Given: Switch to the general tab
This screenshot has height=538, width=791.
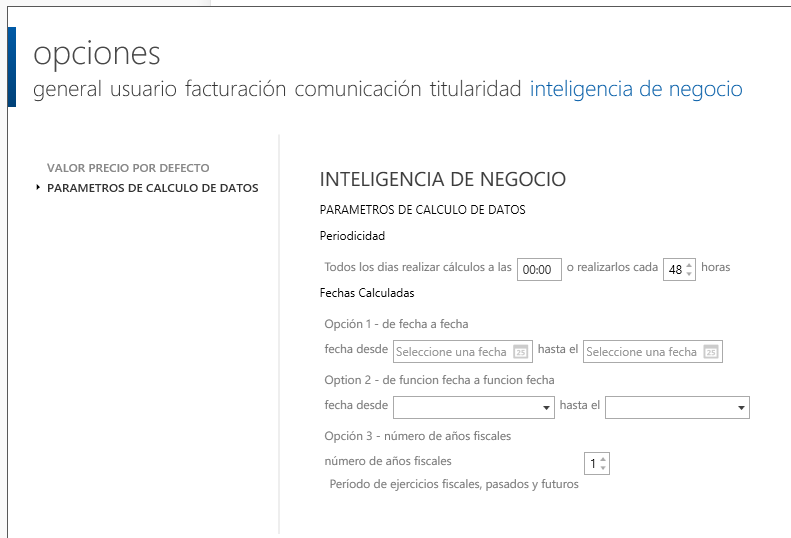Looking at the screenshot, I should click(x=67, y=89).
